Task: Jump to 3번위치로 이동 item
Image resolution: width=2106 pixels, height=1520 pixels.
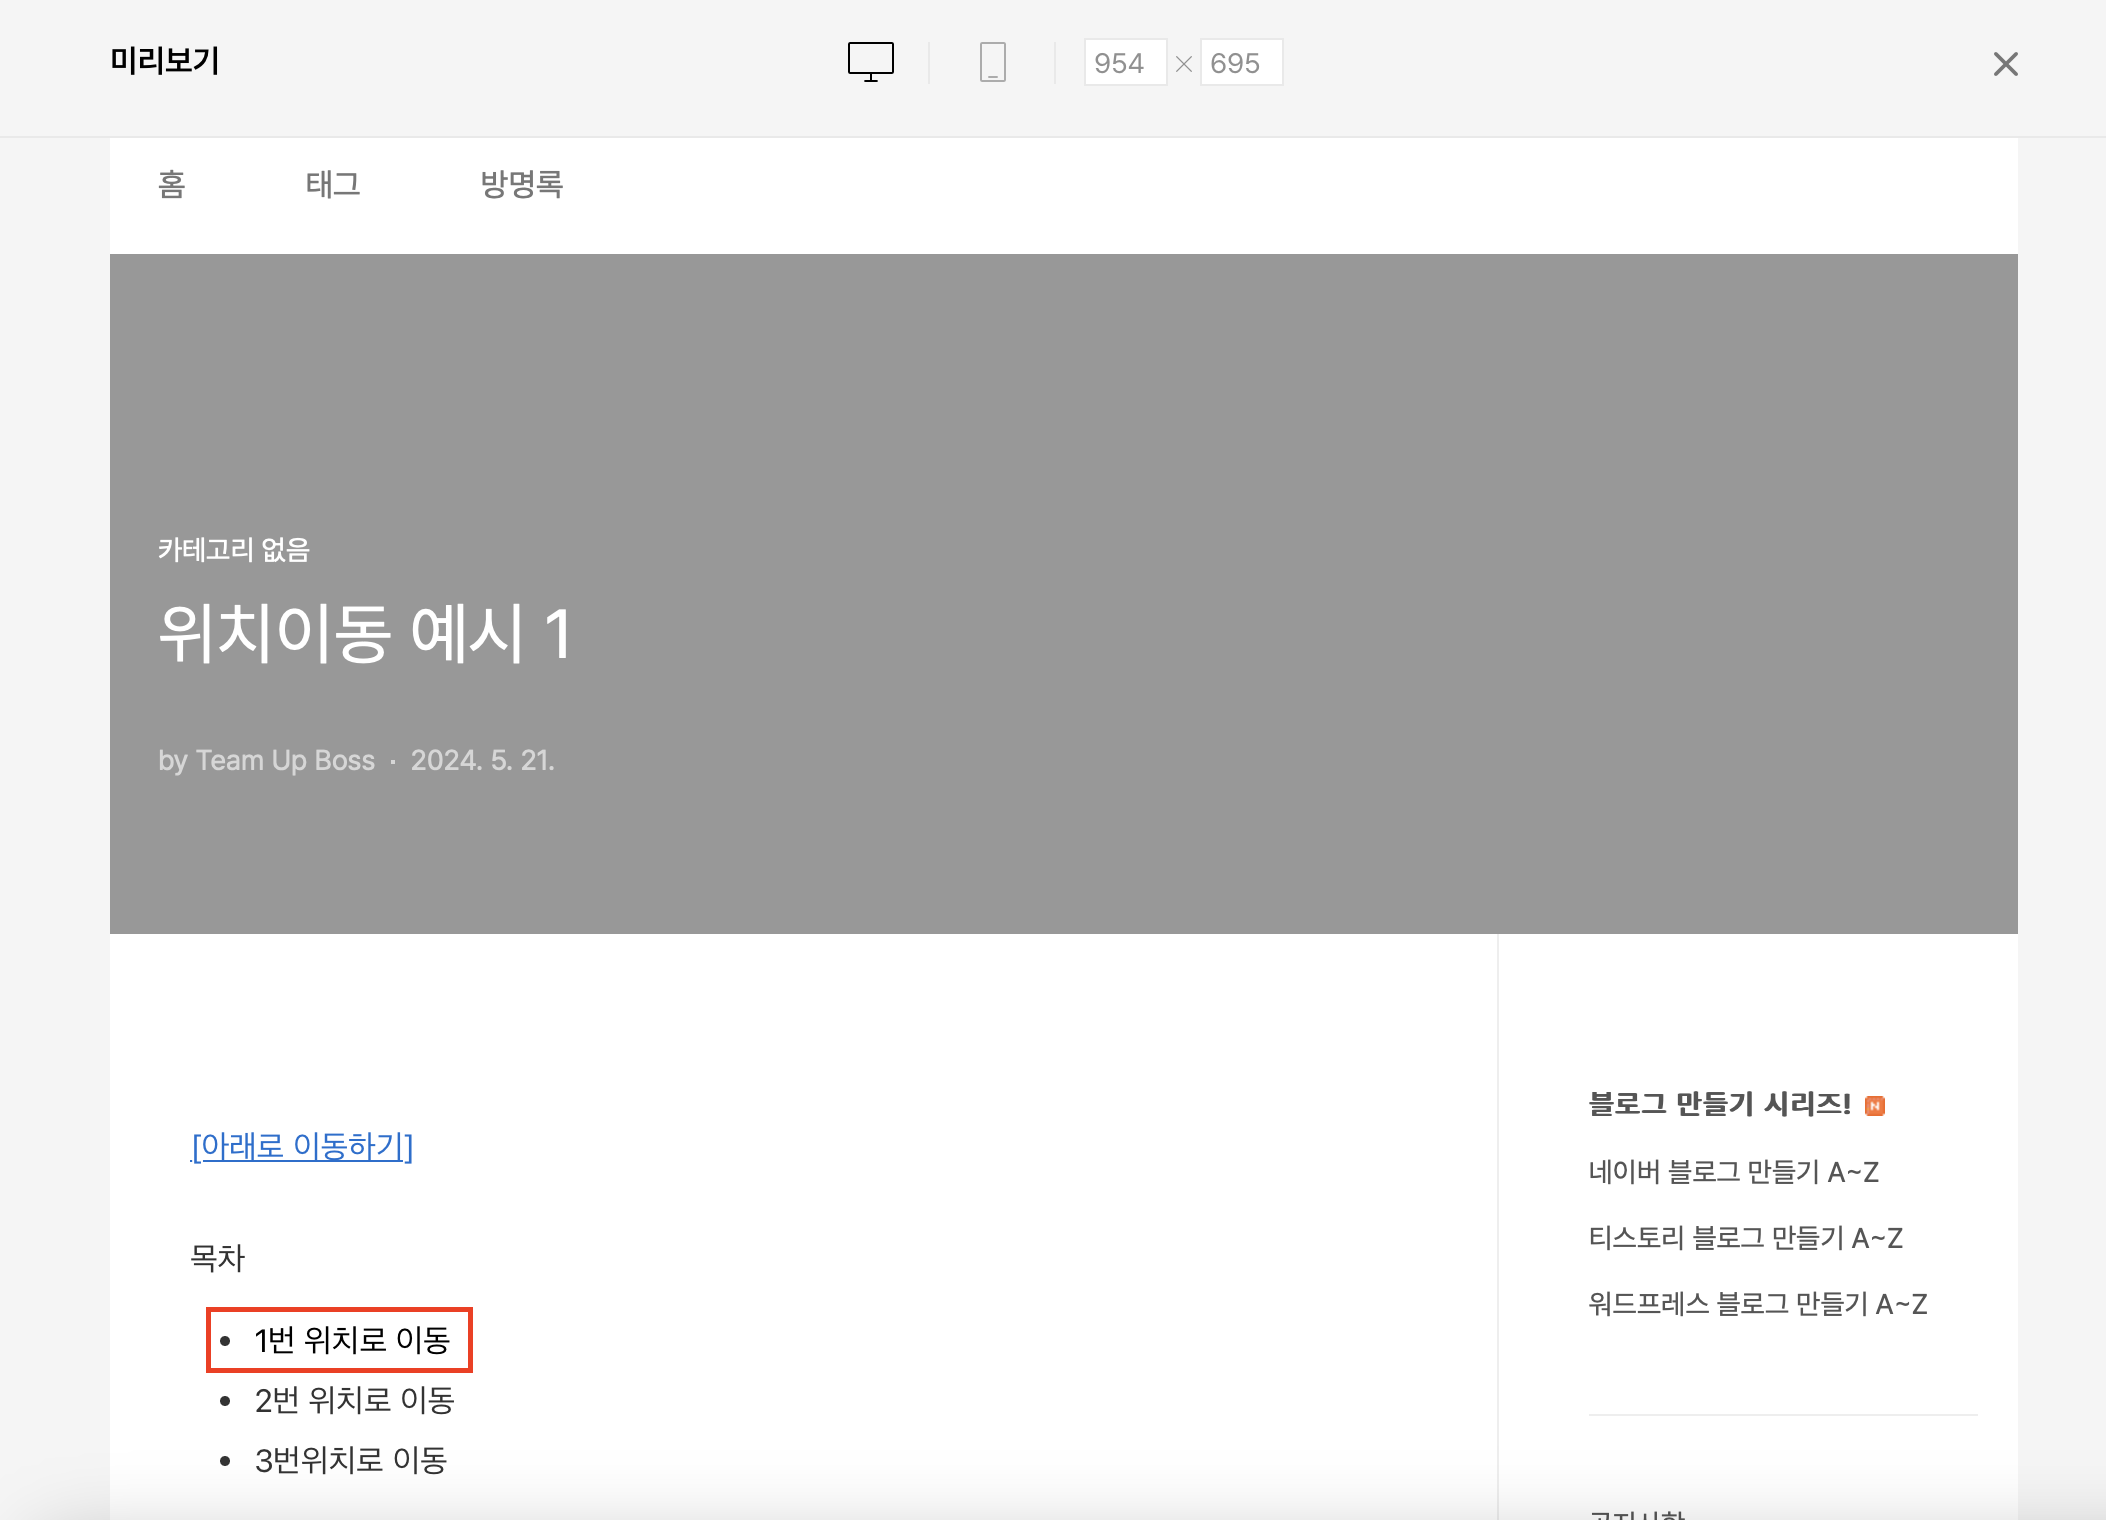Action: (x=350, y=1460)
